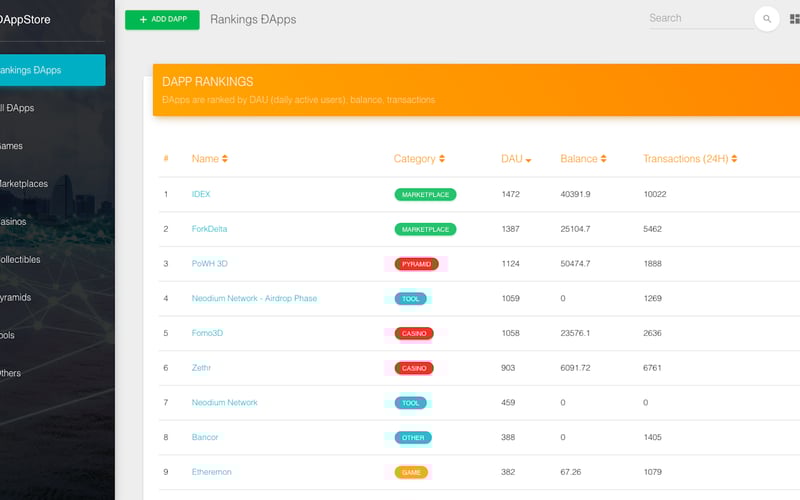Viewport: 800px width, 500px height.
Task: Open the PoWH 3D dapp link
Action: [x=209, y=263]
